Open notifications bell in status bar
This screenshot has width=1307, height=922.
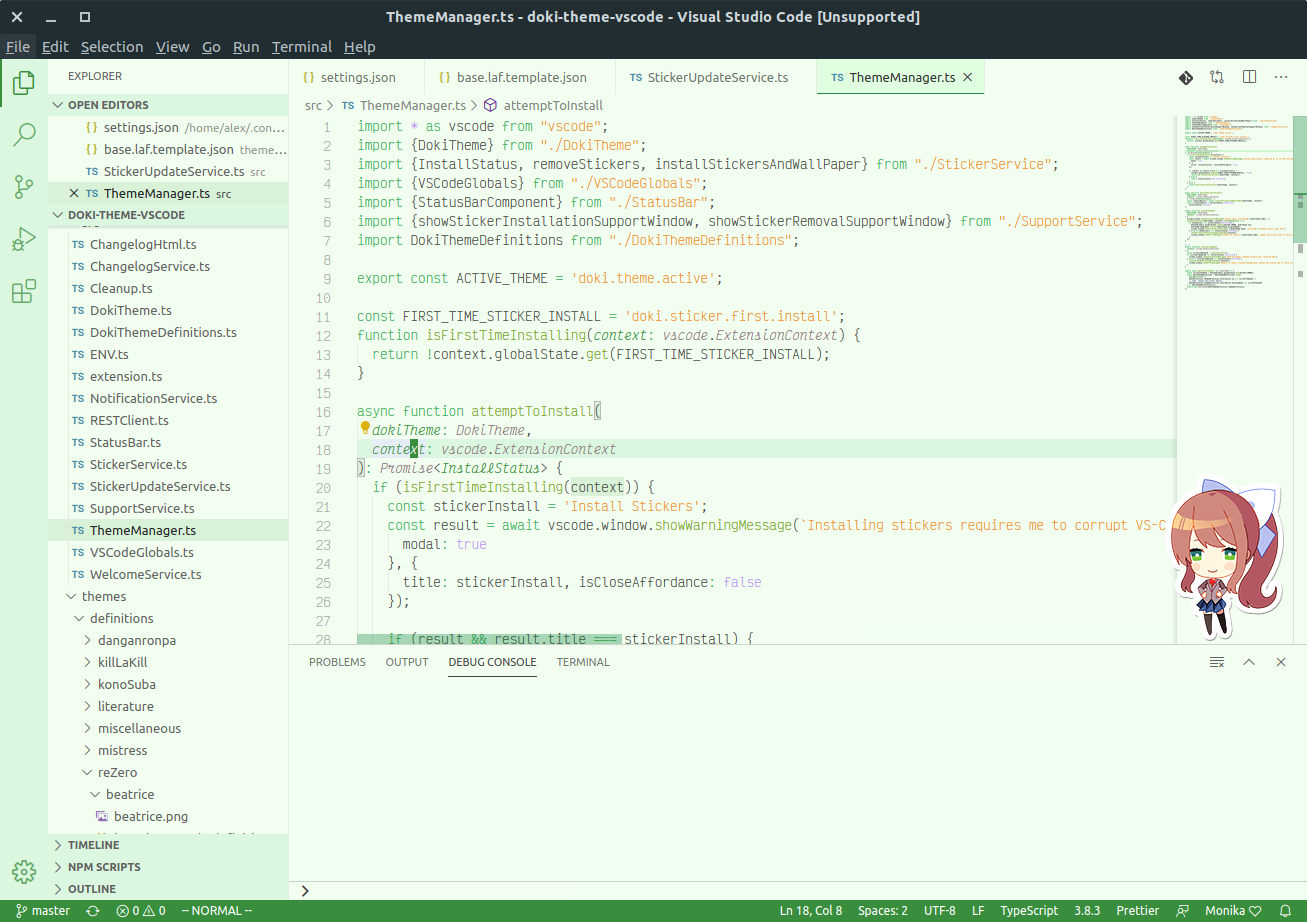coord(1284,911)
